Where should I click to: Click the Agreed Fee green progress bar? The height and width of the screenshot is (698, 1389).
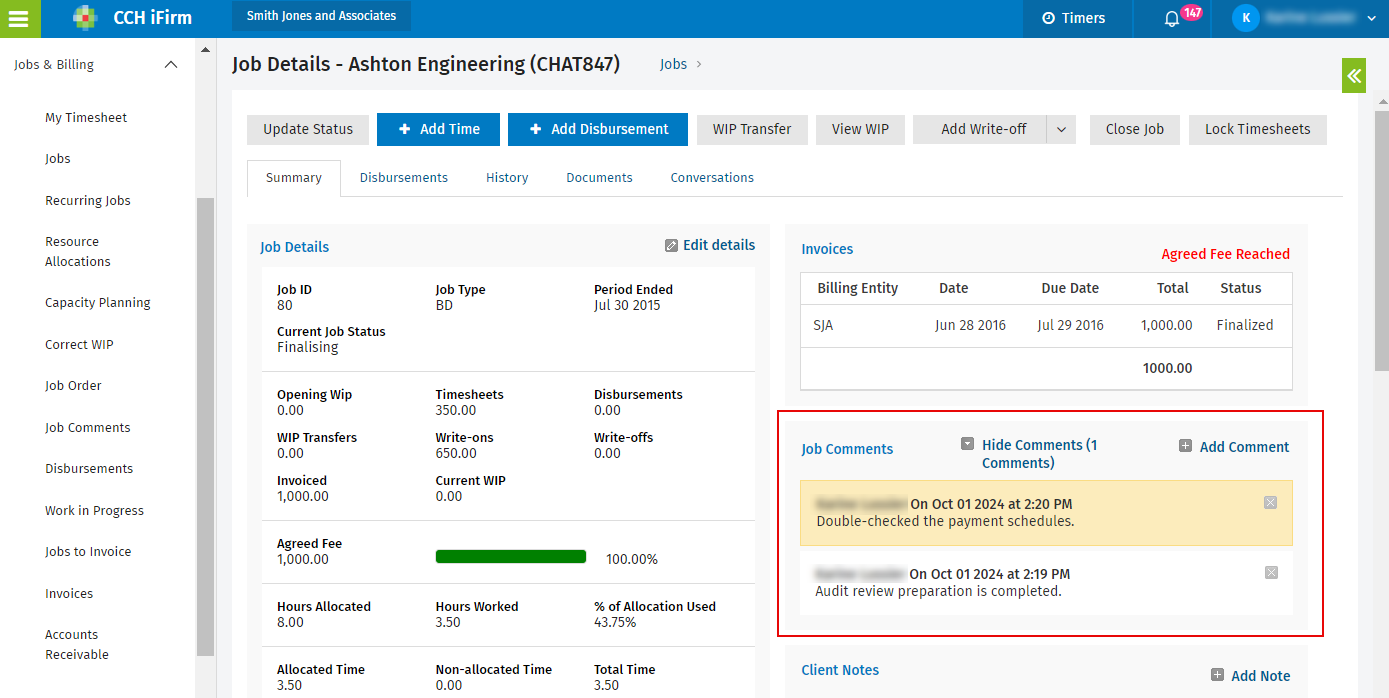click(511, 557)
